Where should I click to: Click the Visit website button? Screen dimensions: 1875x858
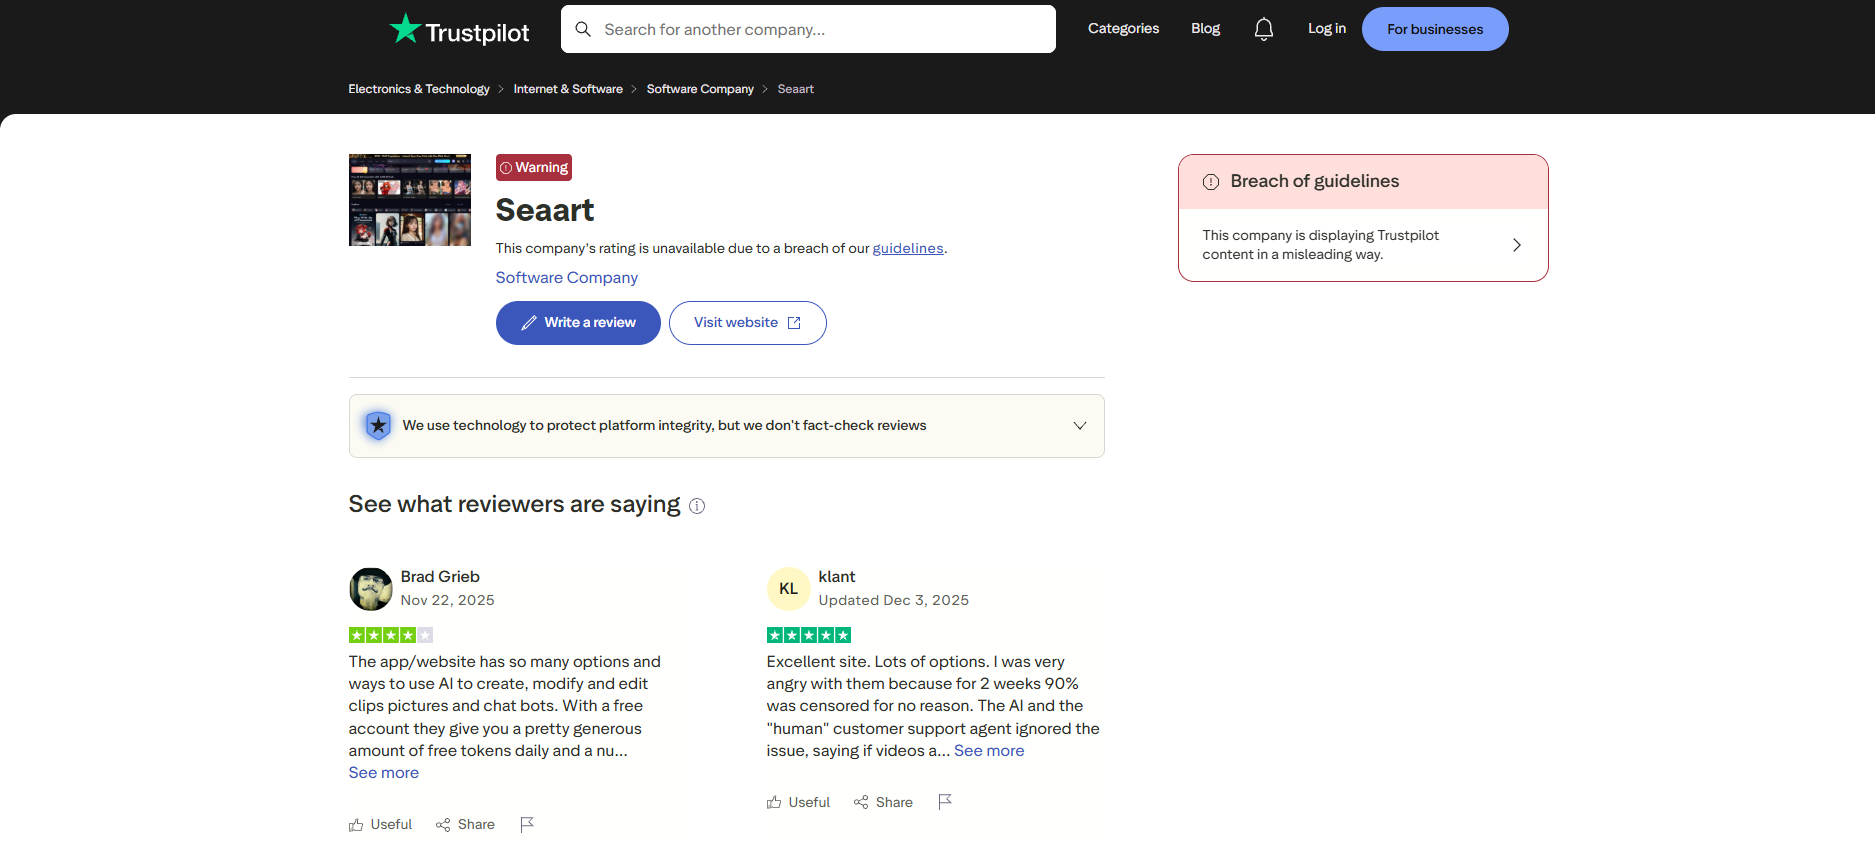point(748,323)
